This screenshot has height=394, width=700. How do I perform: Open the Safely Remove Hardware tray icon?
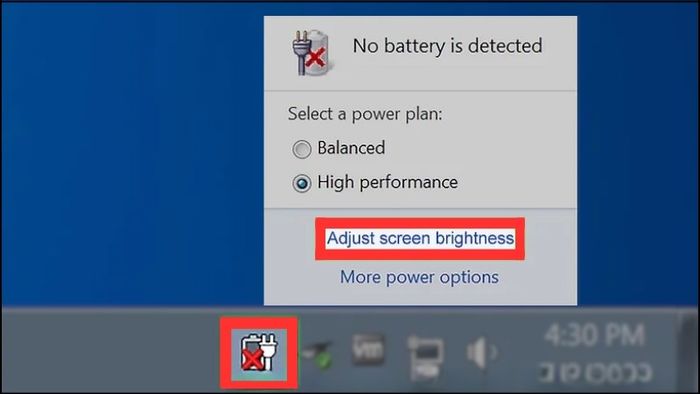(317, 354)
